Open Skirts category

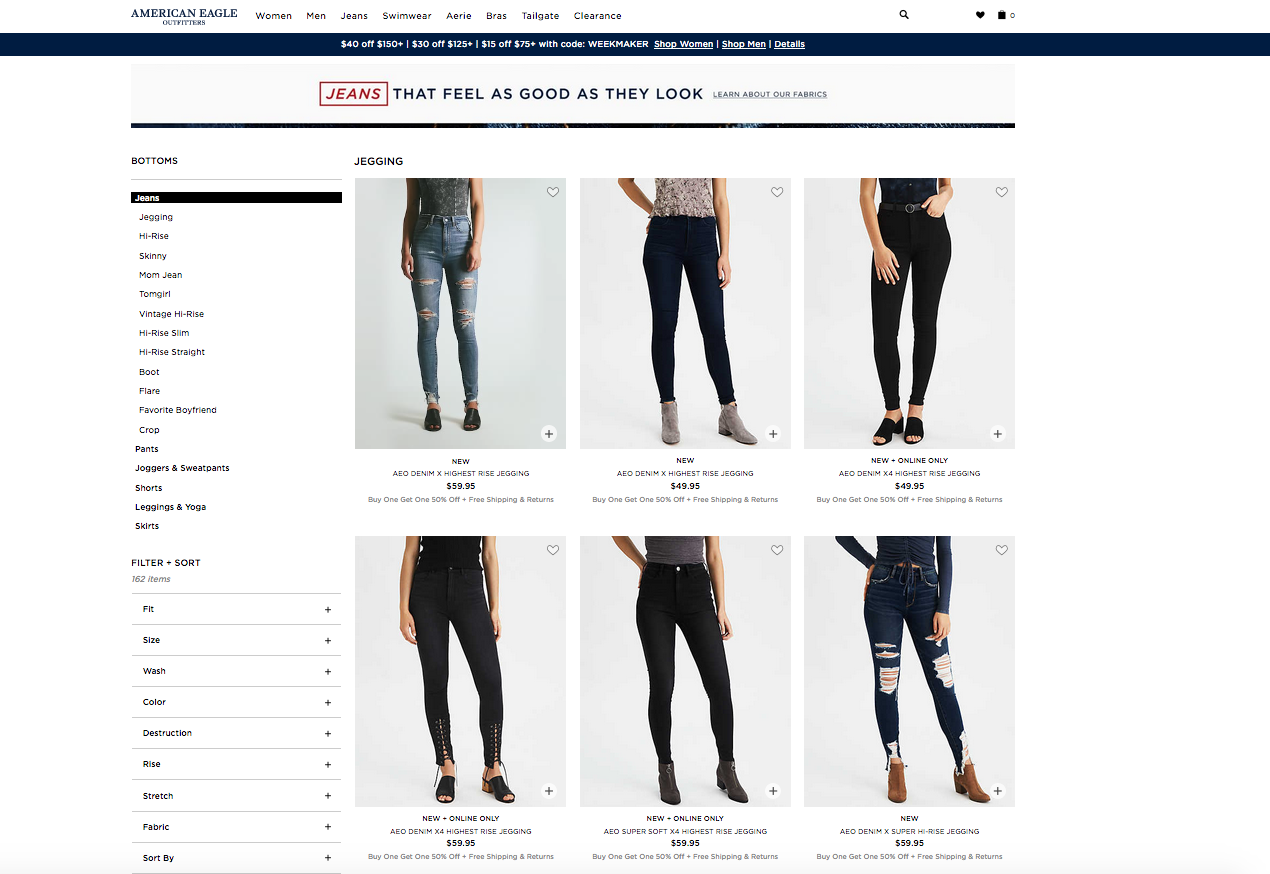tap(147, 526)
